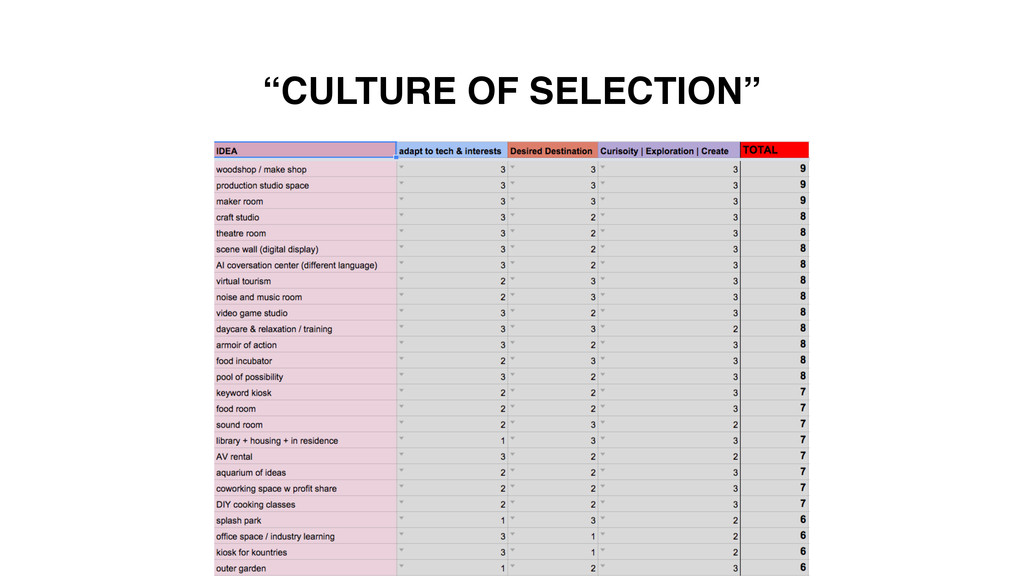Viewport: 1024px width, 576px height.
Task: Click the 'food incubator' cell
Action: tap(305, 360)
